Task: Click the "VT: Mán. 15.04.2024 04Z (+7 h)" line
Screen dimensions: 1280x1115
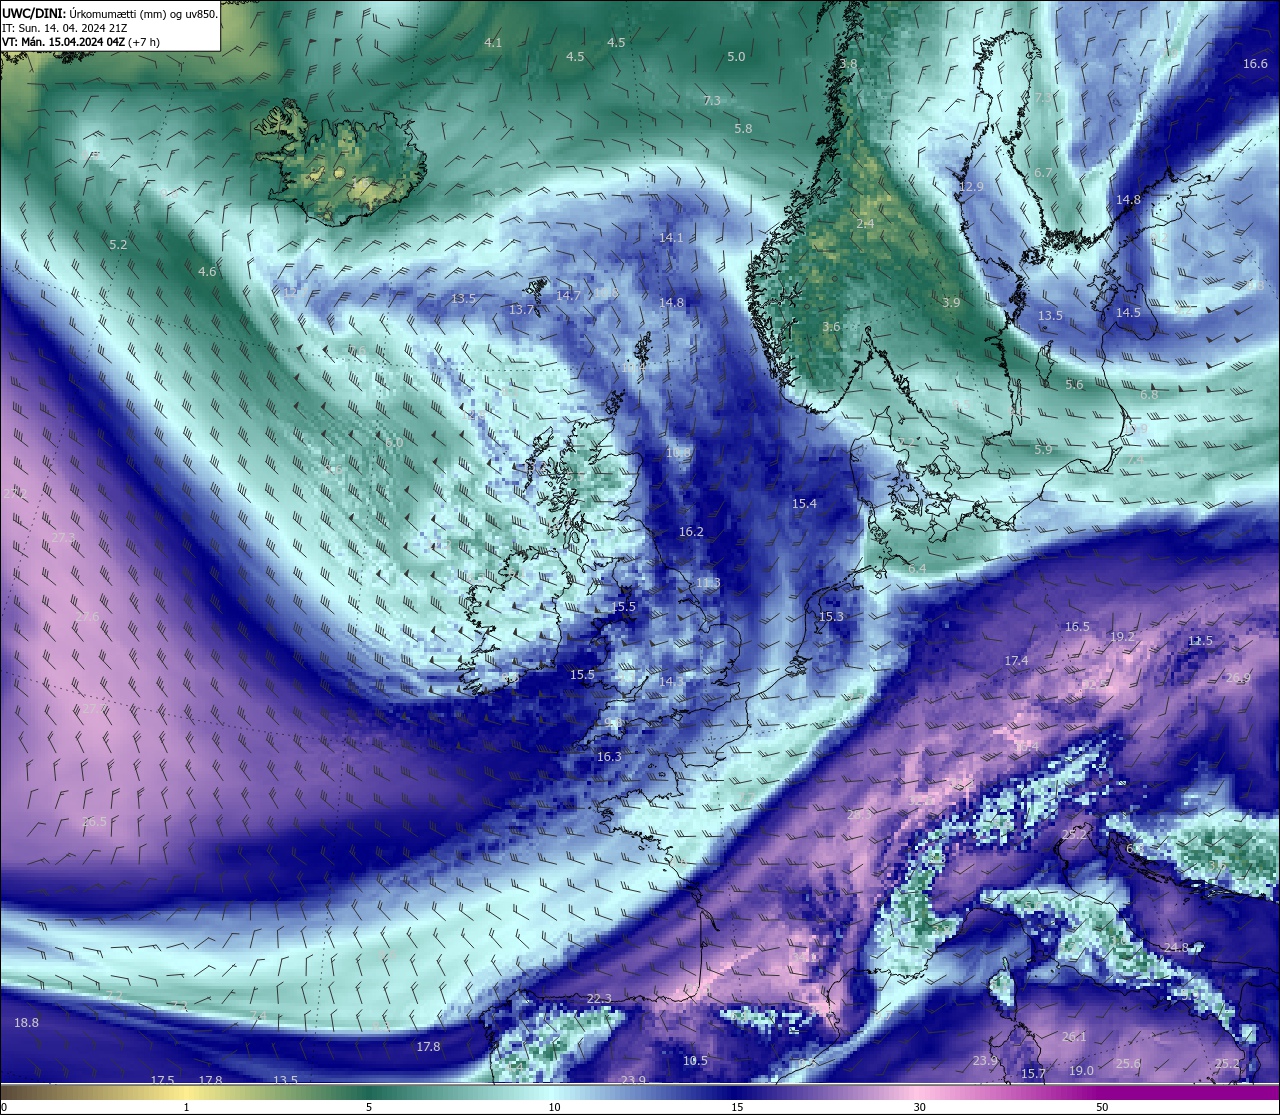Action: [81, 42]
